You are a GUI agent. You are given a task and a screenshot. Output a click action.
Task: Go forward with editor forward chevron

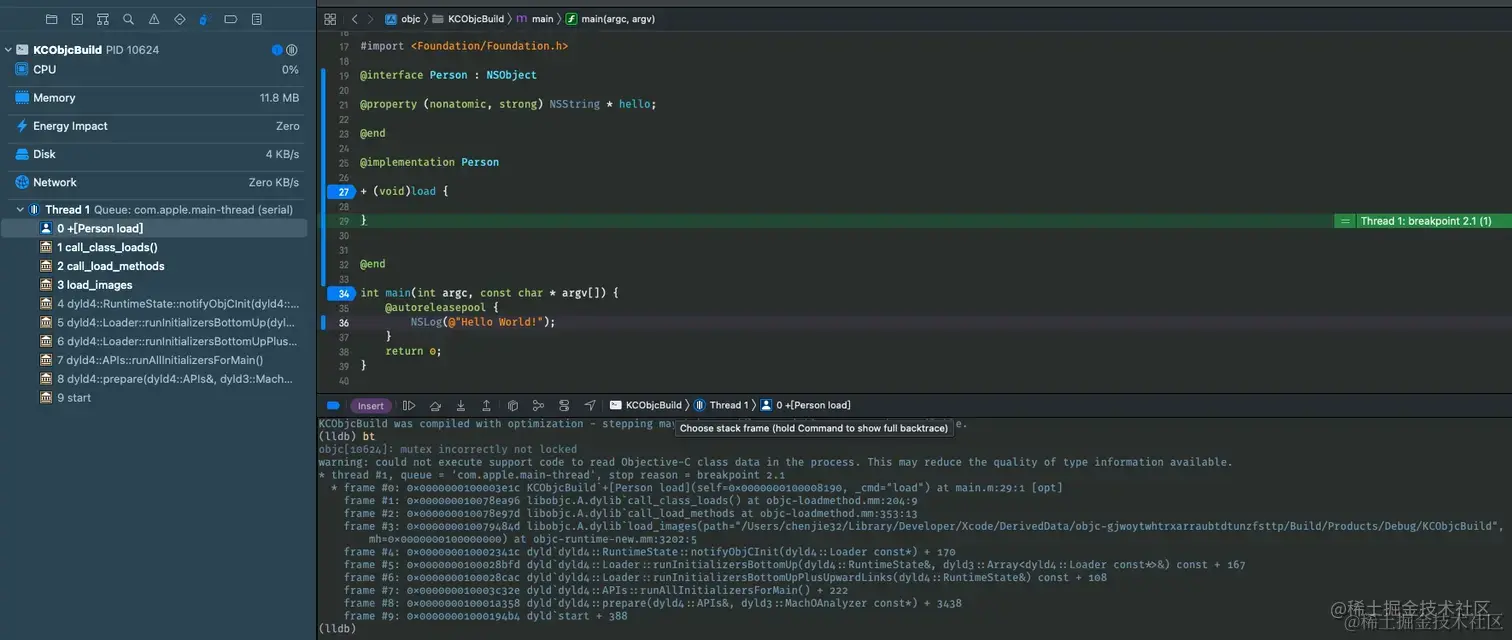tap(370, 19)
